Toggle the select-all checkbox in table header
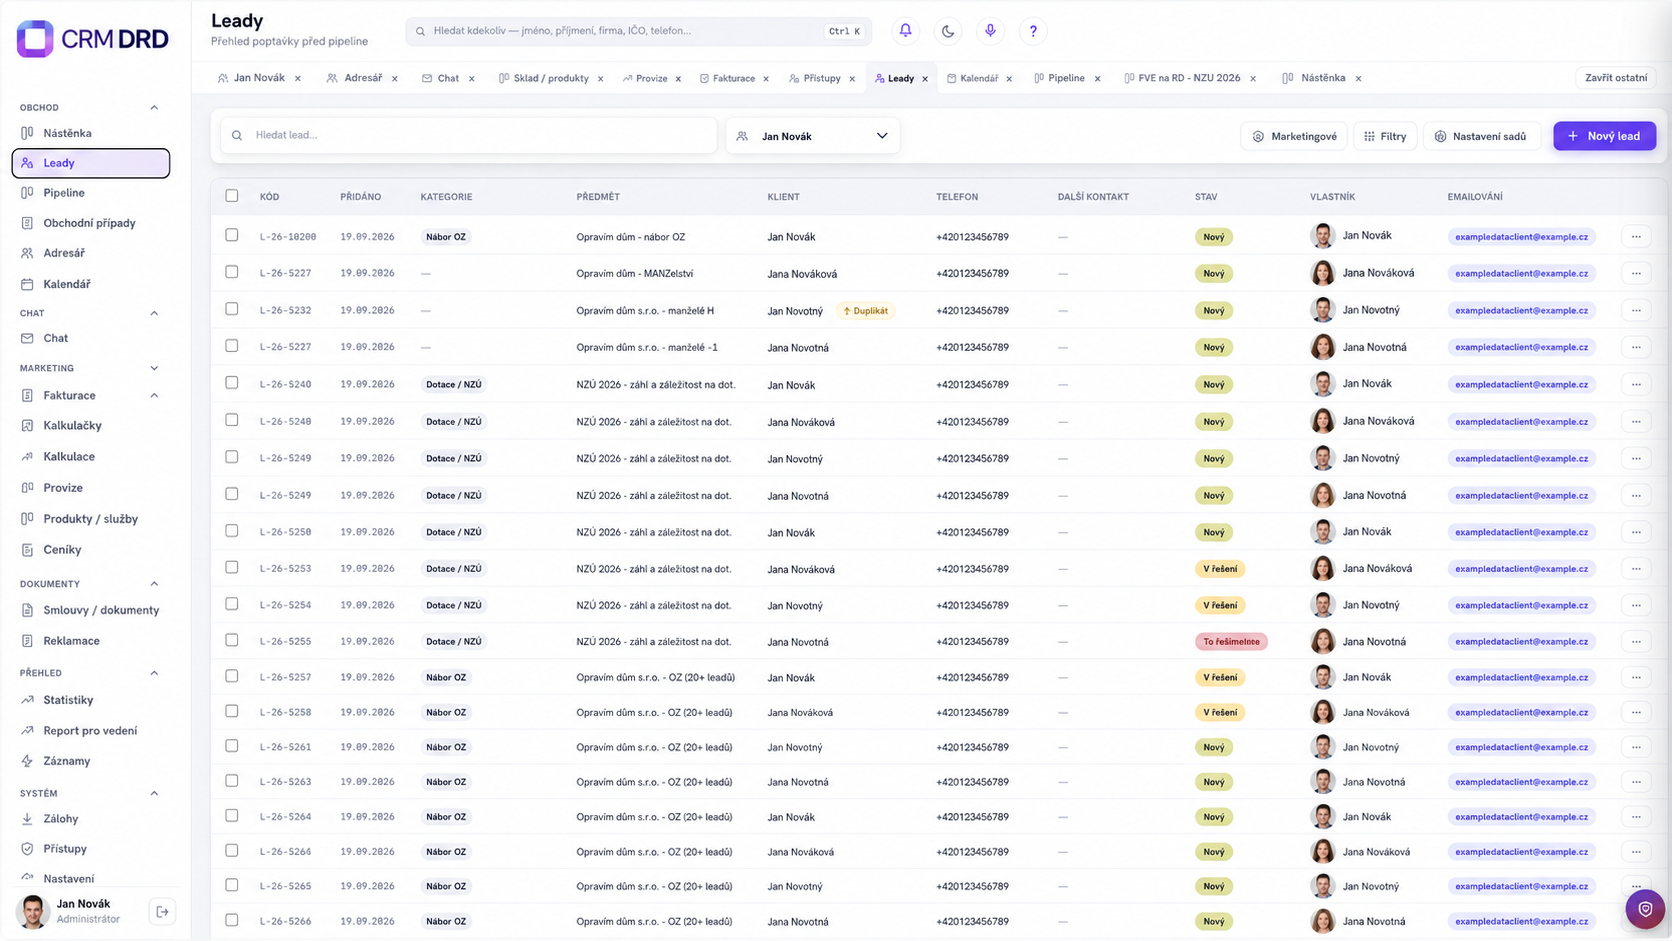This screenshot has height=941, width=1672. (x=232, y=196)
